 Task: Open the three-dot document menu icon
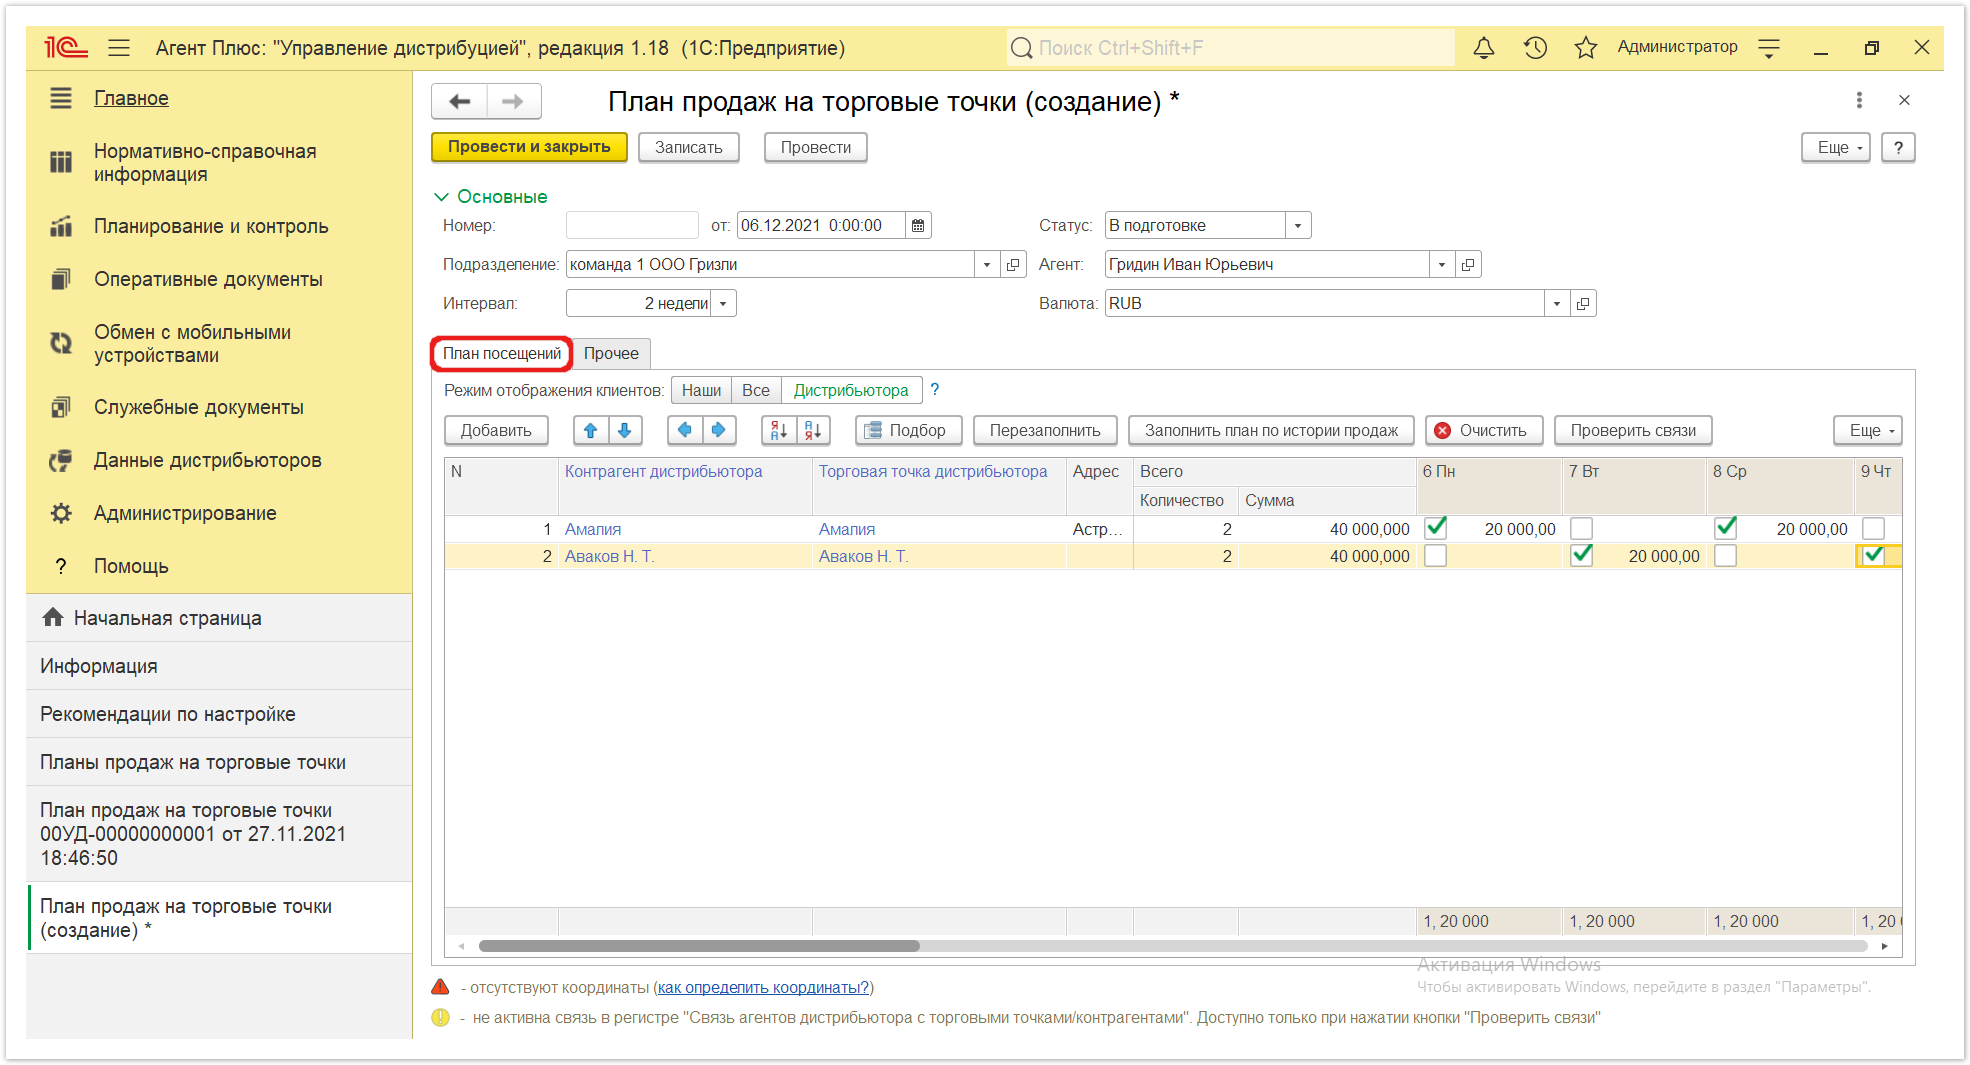1859,100
